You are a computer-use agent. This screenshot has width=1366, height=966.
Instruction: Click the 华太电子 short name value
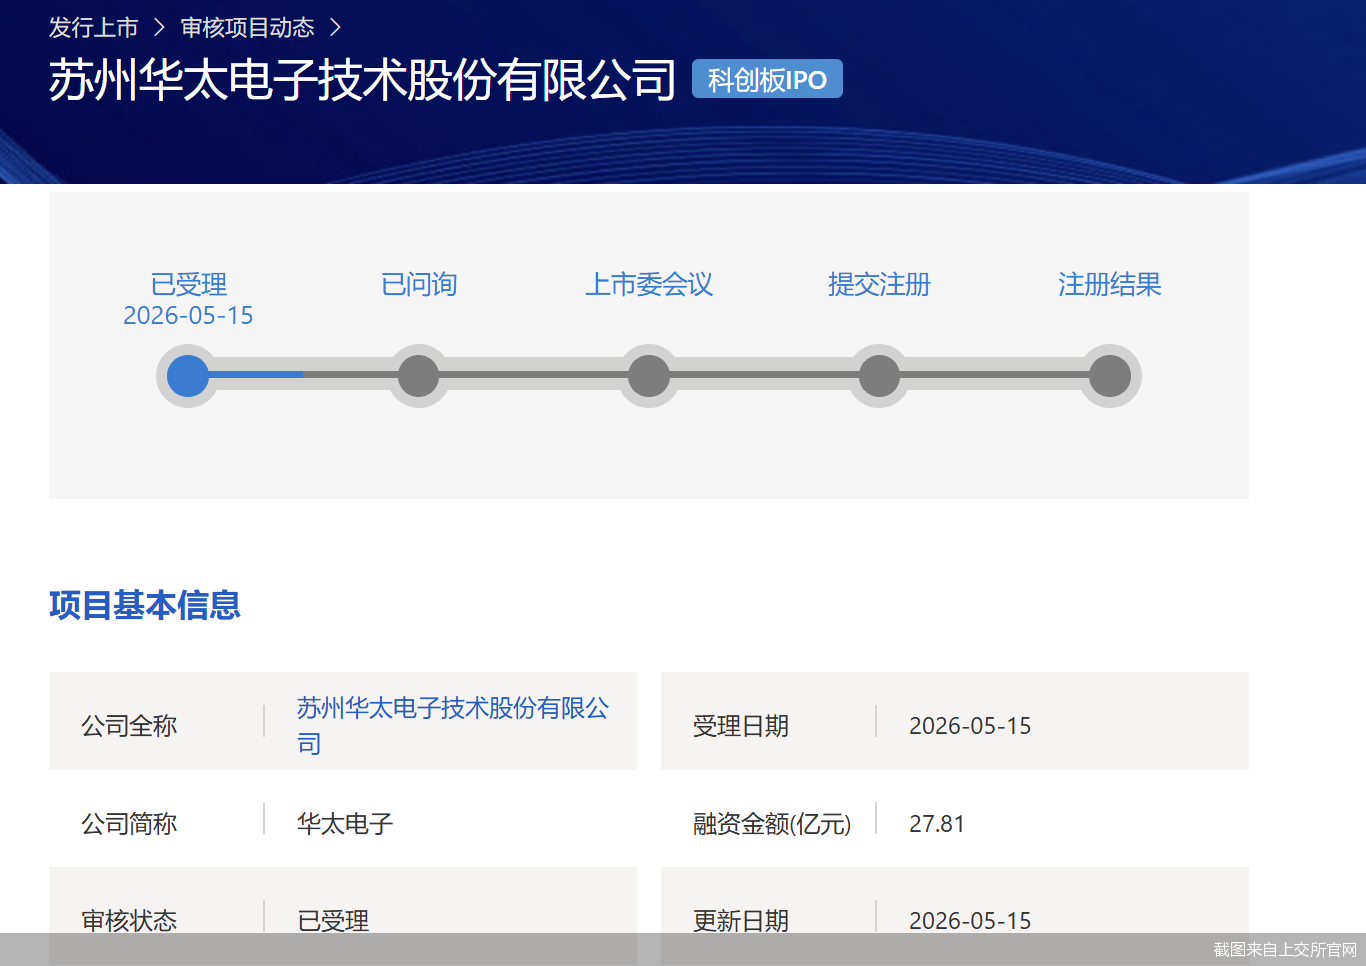(345, 824)
